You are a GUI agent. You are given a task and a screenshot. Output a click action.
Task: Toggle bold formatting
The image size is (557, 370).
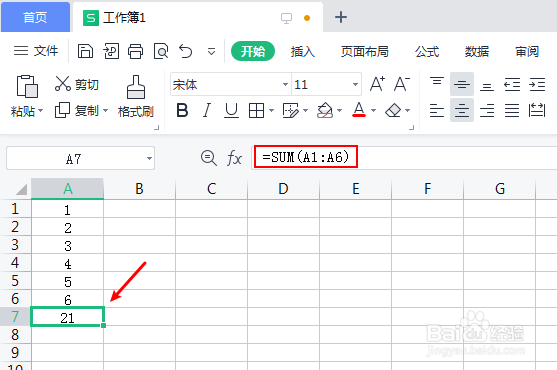pos(182,110)
